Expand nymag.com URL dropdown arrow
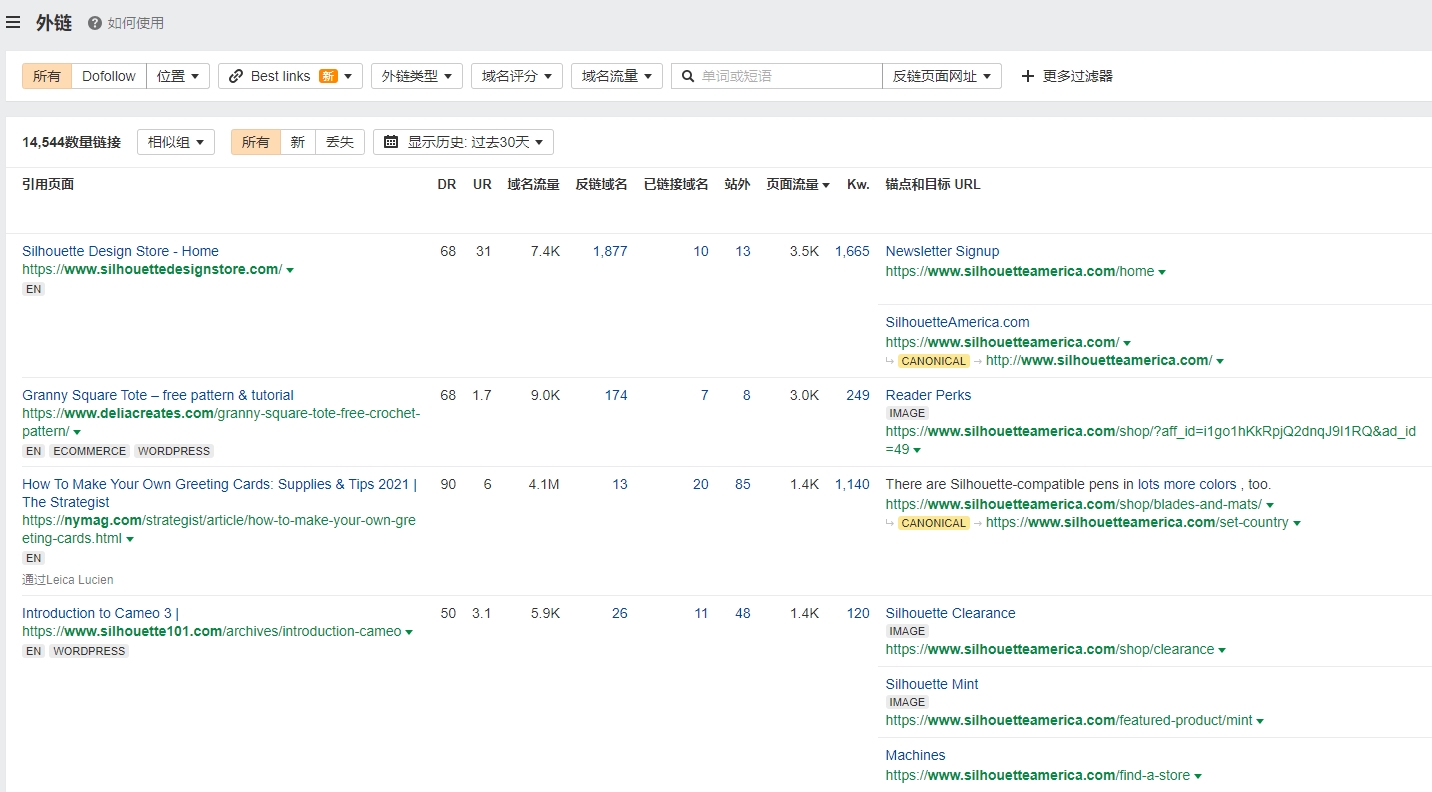 point(130,539)
